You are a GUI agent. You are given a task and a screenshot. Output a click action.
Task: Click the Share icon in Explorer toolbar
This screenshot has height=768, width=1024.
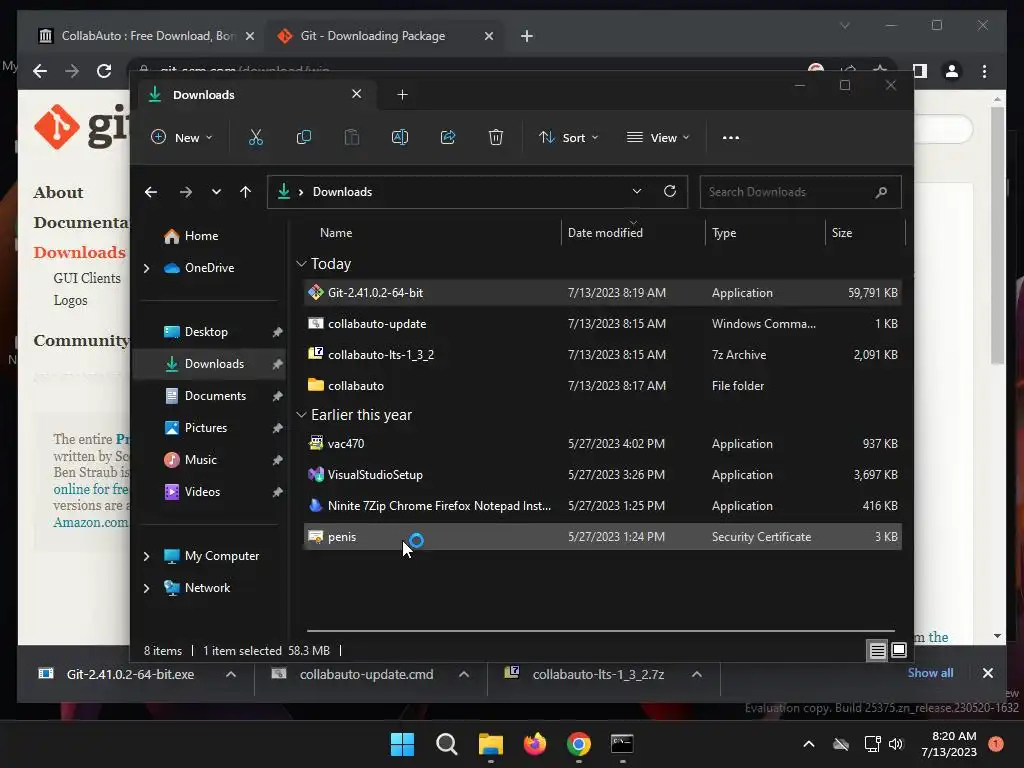[x=448, y=138]
